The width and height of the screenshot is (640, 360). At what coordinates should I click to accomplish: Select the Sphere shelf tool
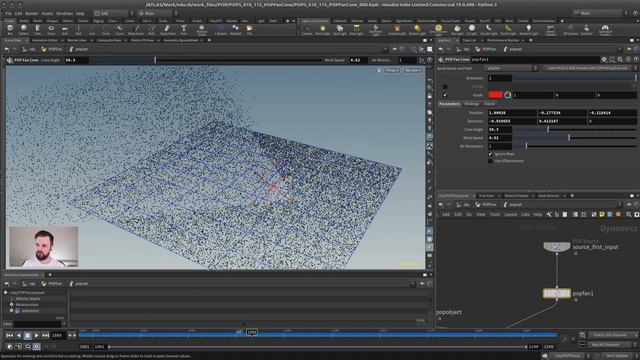pyautogui.click(x=24, y=29)
